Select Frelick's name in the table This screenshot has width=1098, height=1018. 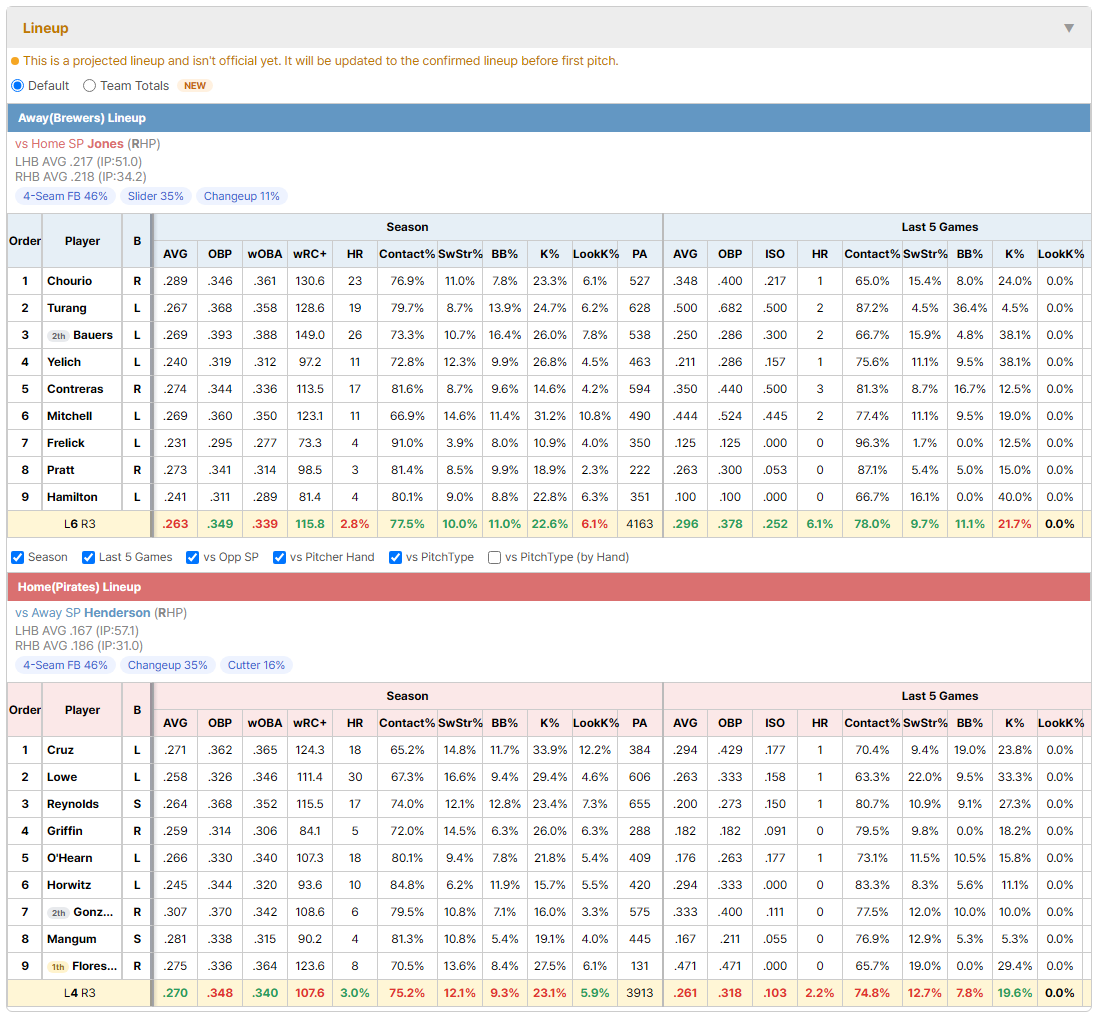tap(66, 443)
